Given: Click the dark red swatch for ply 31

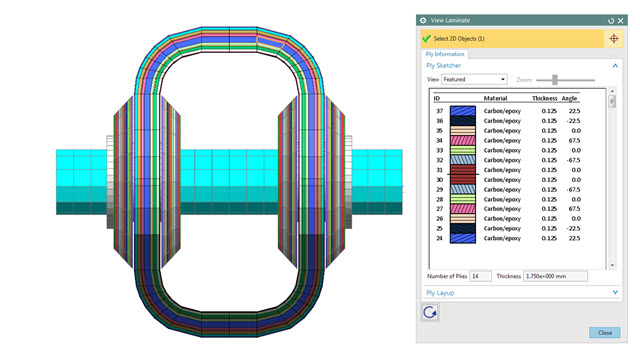Looking at the screenshot, I should [x=463, y=170].
